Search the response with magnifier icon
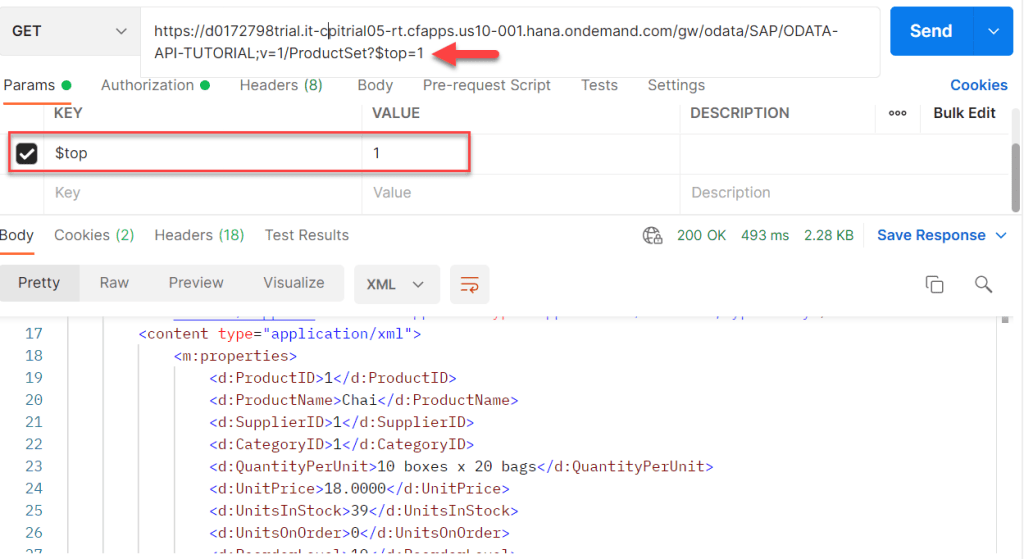Screen dimensions: 1024x559 tap(983, 284)
